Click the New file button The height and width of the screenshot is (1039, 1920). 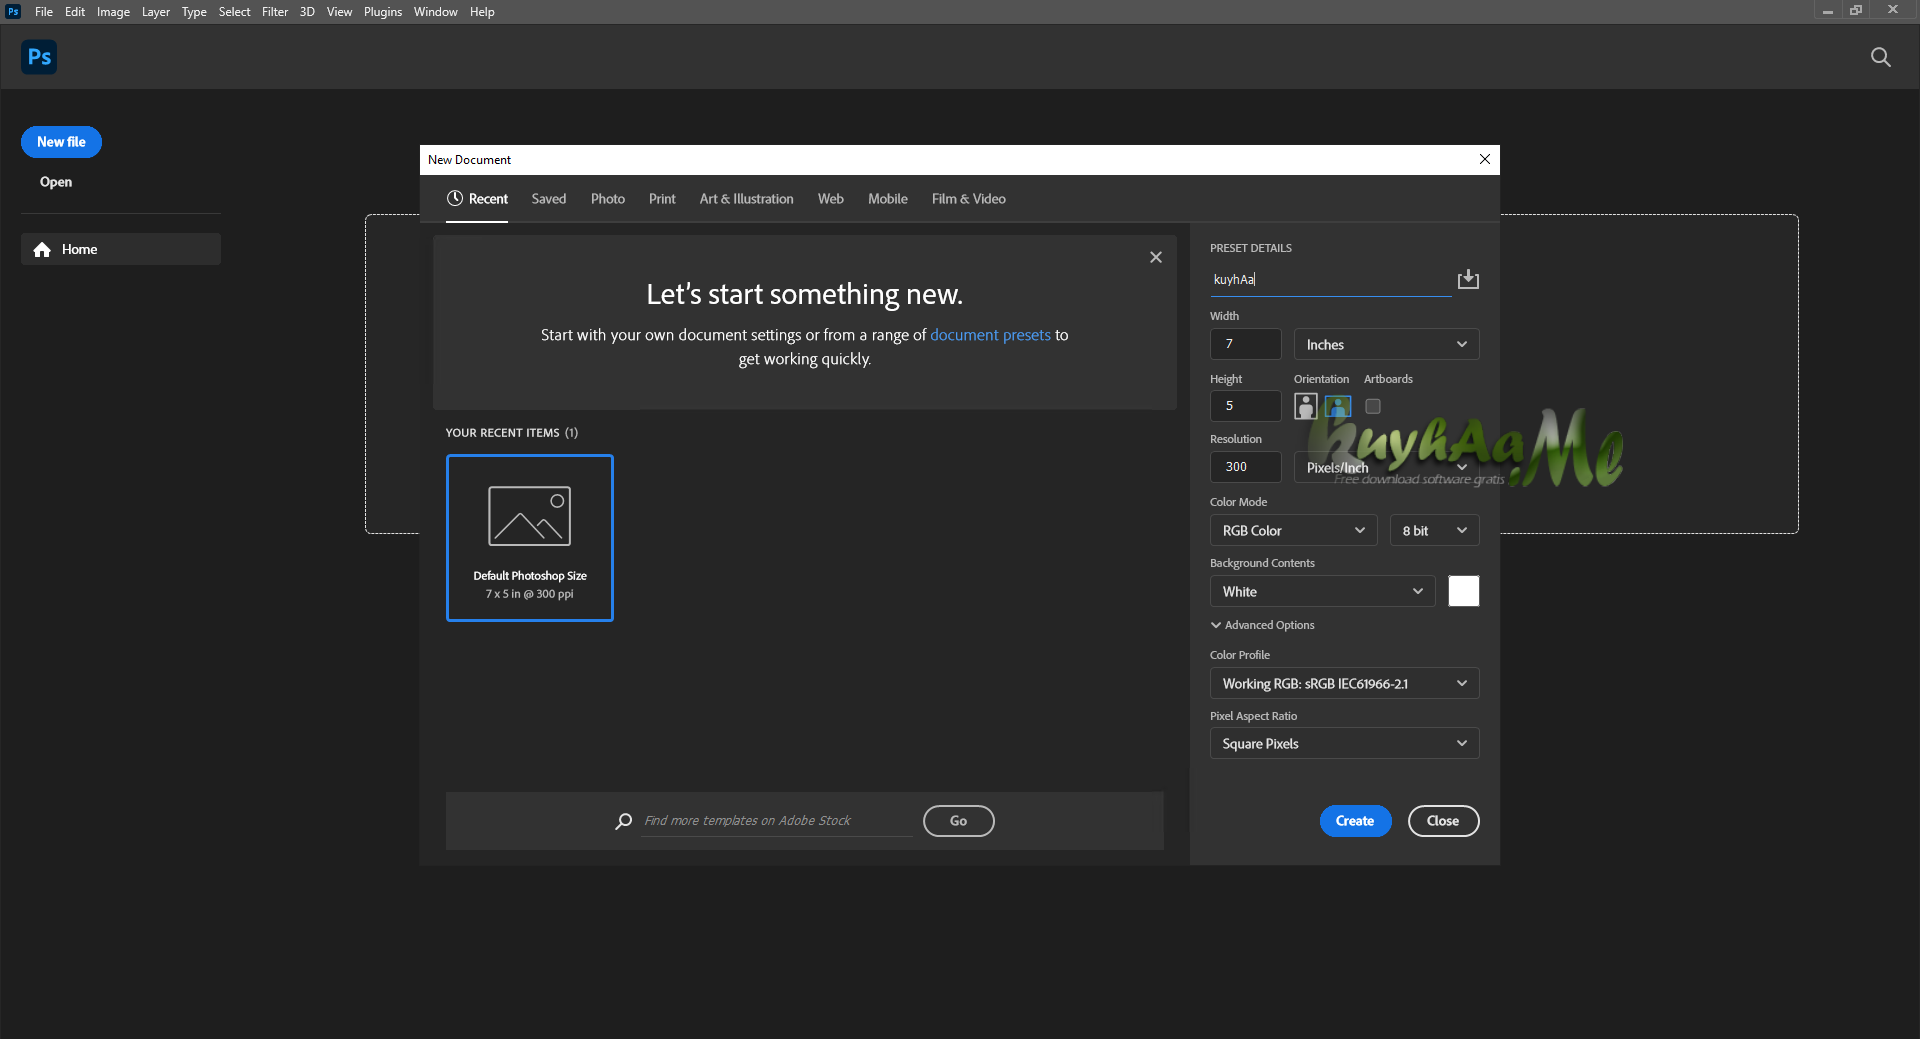pos(61,142)
